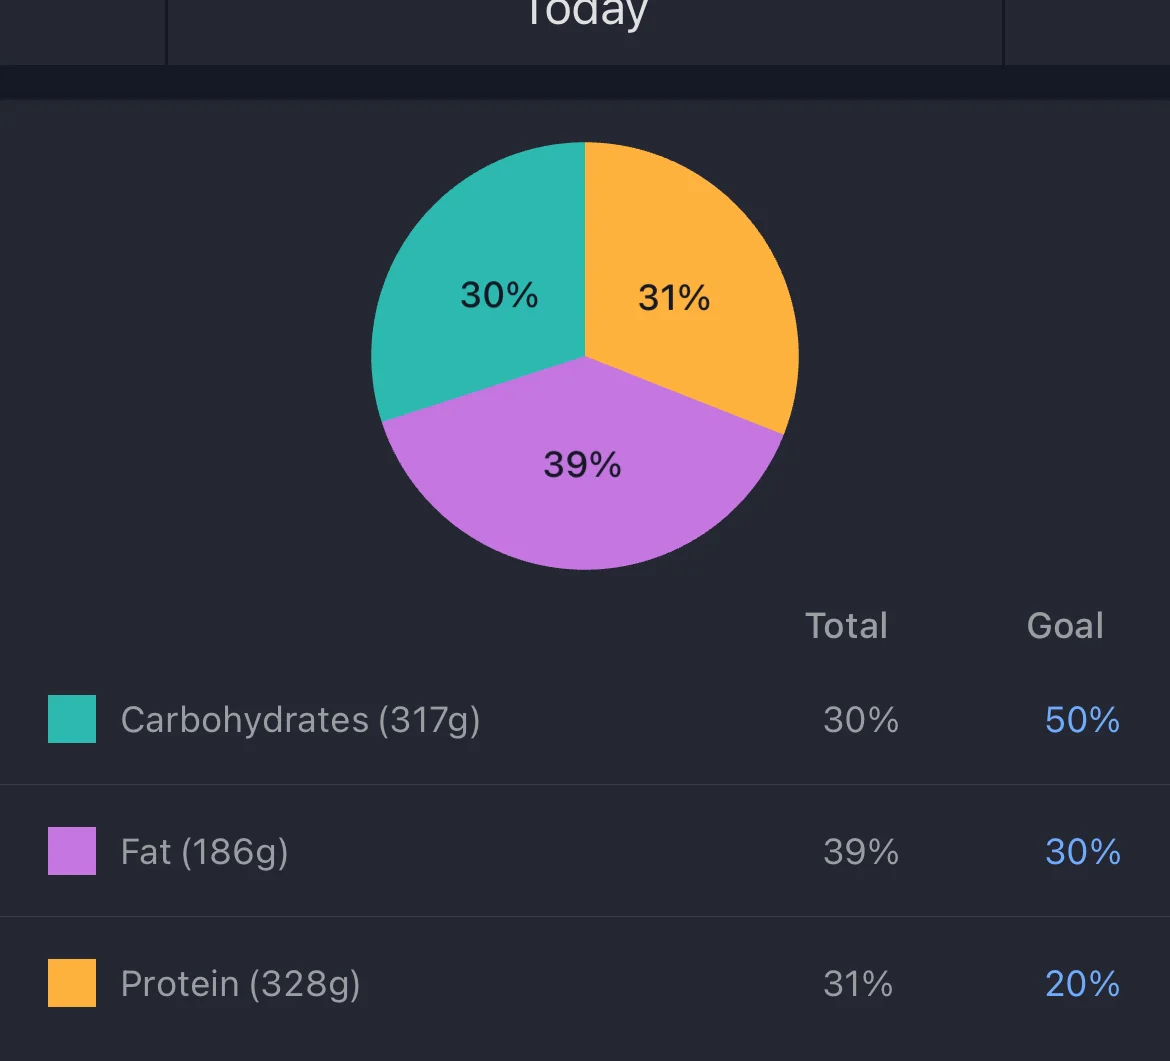1170x1061 pixels.
Task: Click the orange Protein color swatch
Action: pyautogui.click(x=72, y=983)
